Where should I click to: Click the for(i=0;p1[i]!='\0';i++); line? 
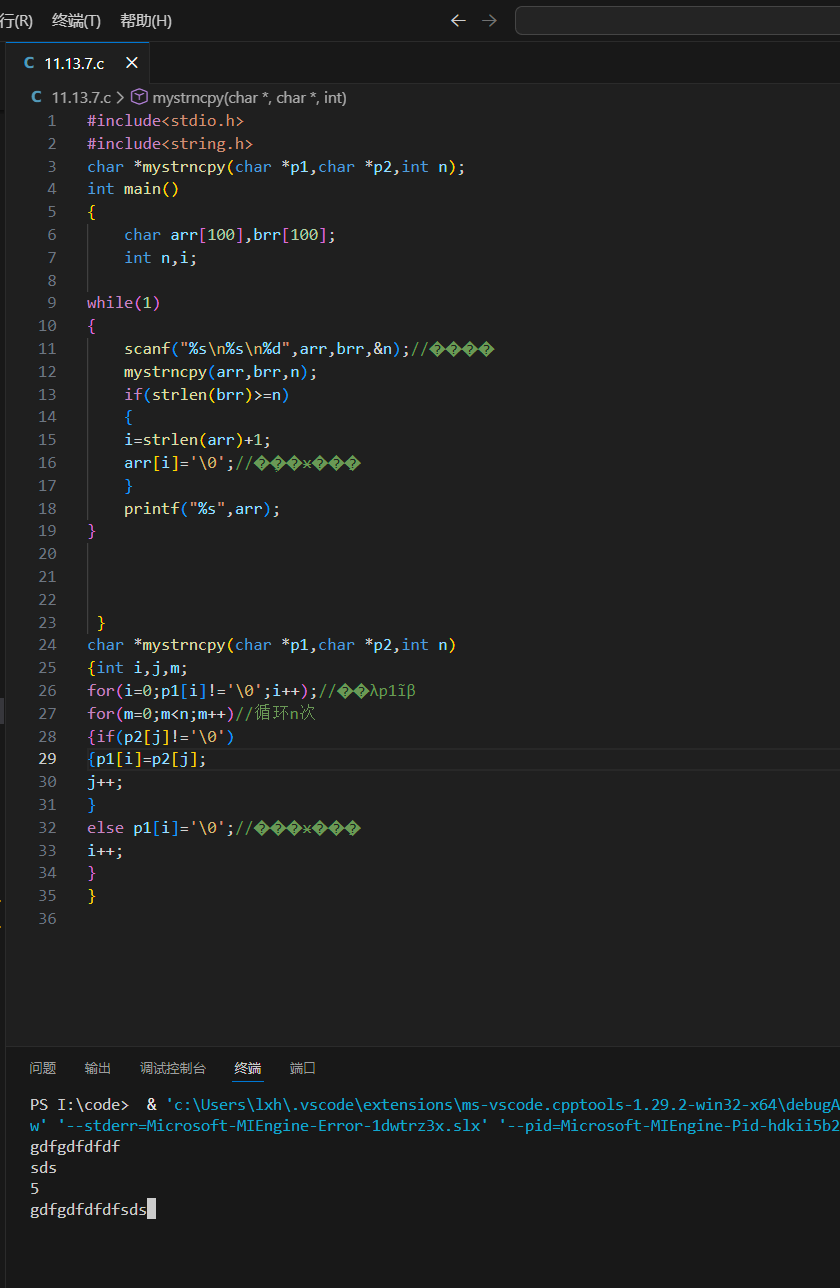[x=251, y=691]
